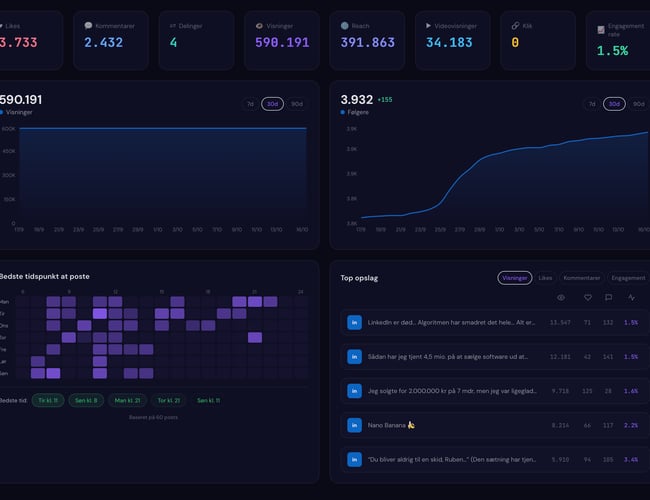Click 3.4% engagement of 'Du bliver aldrig' post
The width and height of the screenshot is (650, 500).
pos(631,460)
